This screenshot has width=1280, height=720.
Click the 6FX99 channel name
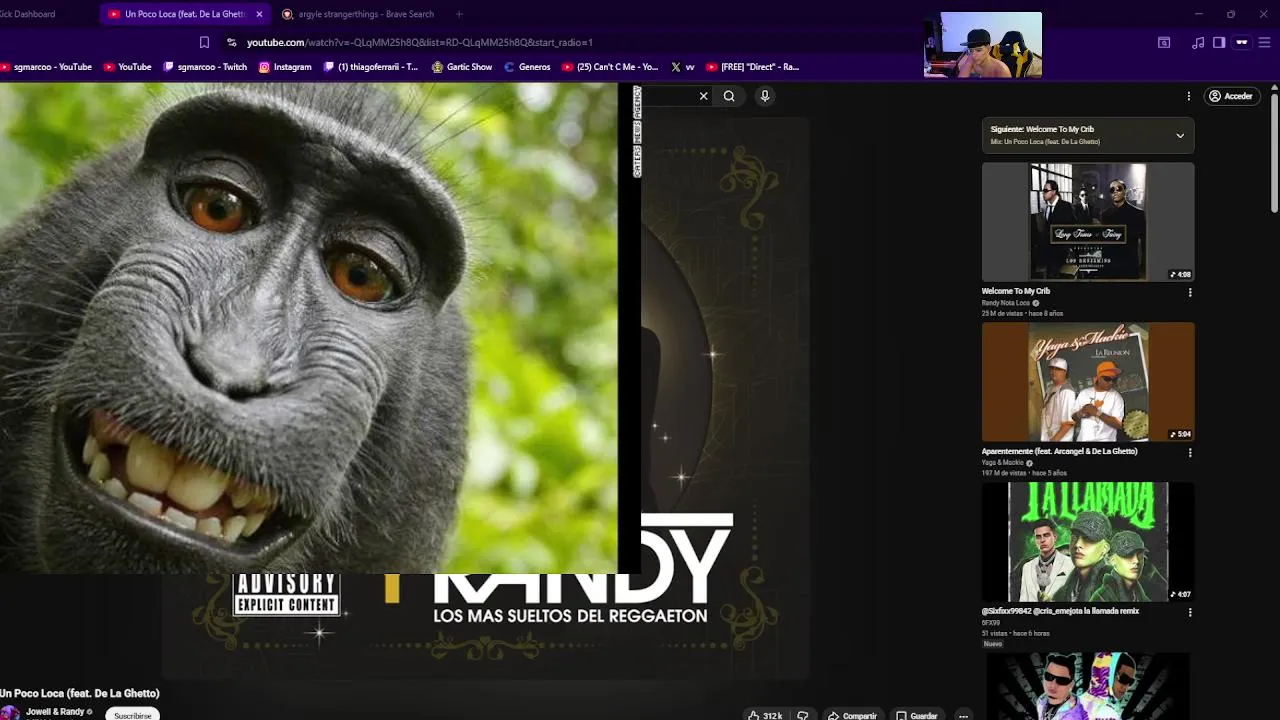click(x=991, y=623)
